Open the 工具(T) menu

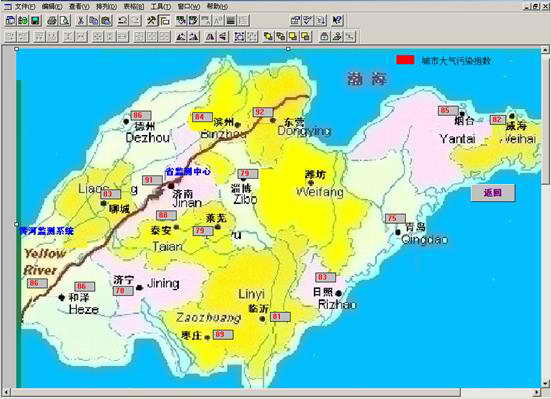[161, 6]
